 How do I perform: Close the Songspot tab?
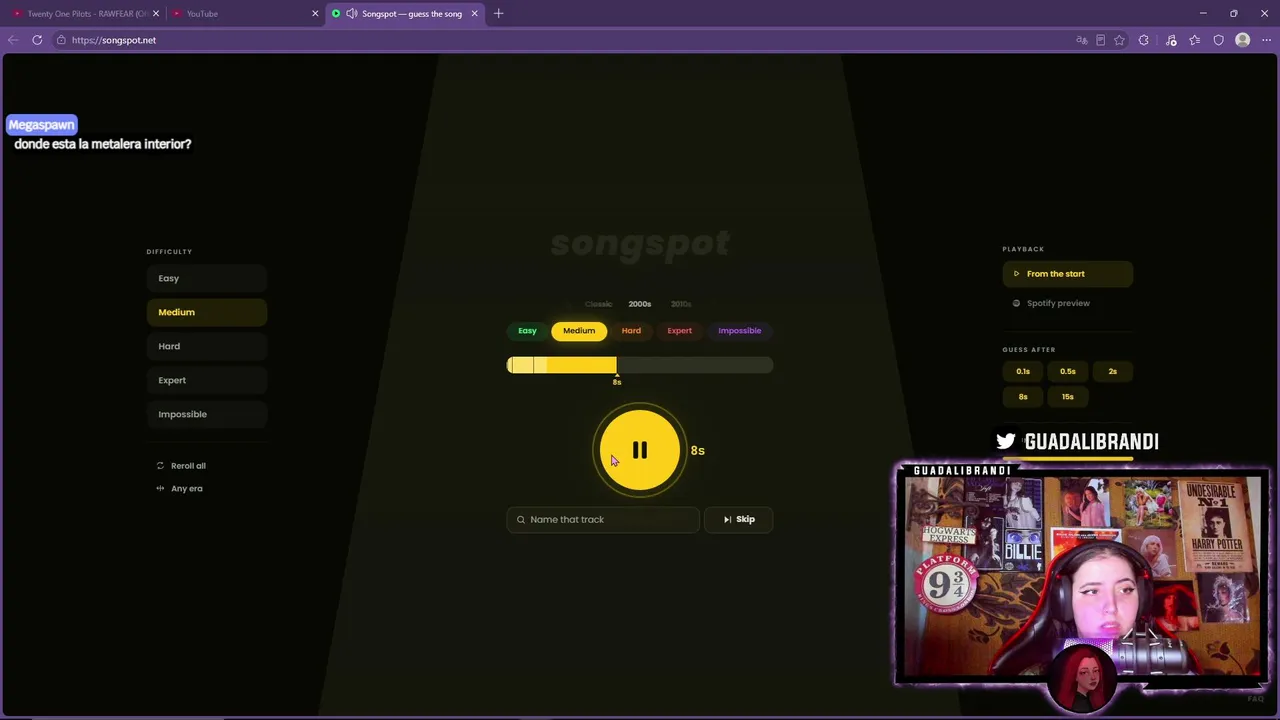coord(474,14)
